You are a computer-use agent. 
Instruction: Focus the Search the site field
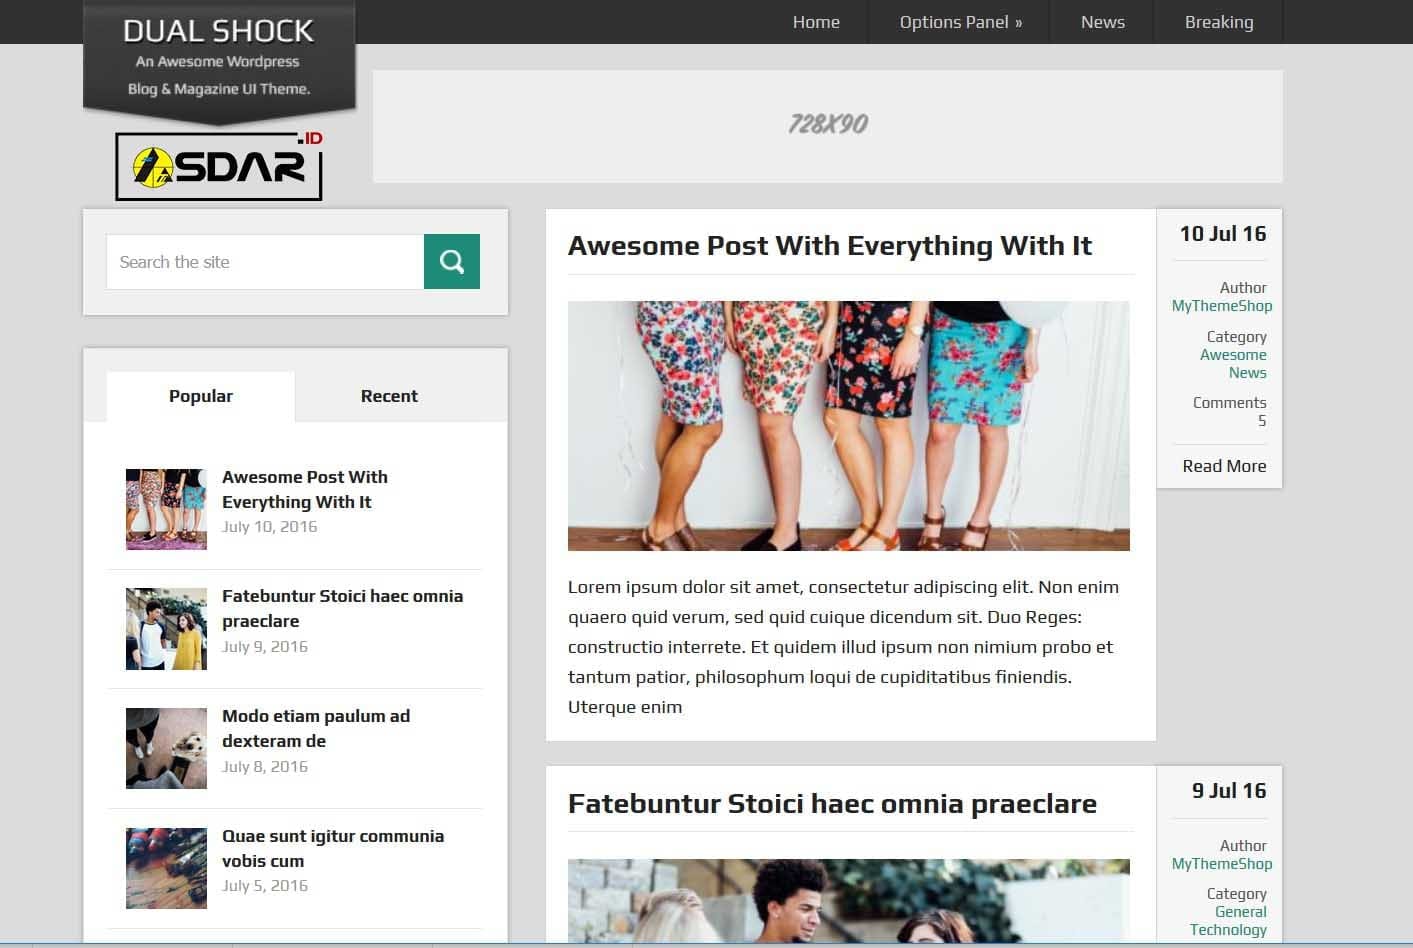265,262
